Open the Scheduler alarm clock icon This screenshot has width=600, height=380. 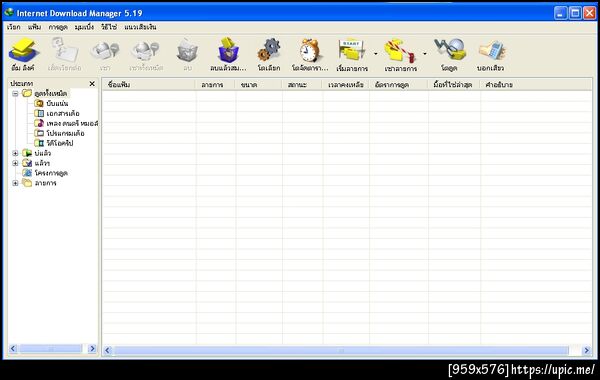(x=310, y=50)
